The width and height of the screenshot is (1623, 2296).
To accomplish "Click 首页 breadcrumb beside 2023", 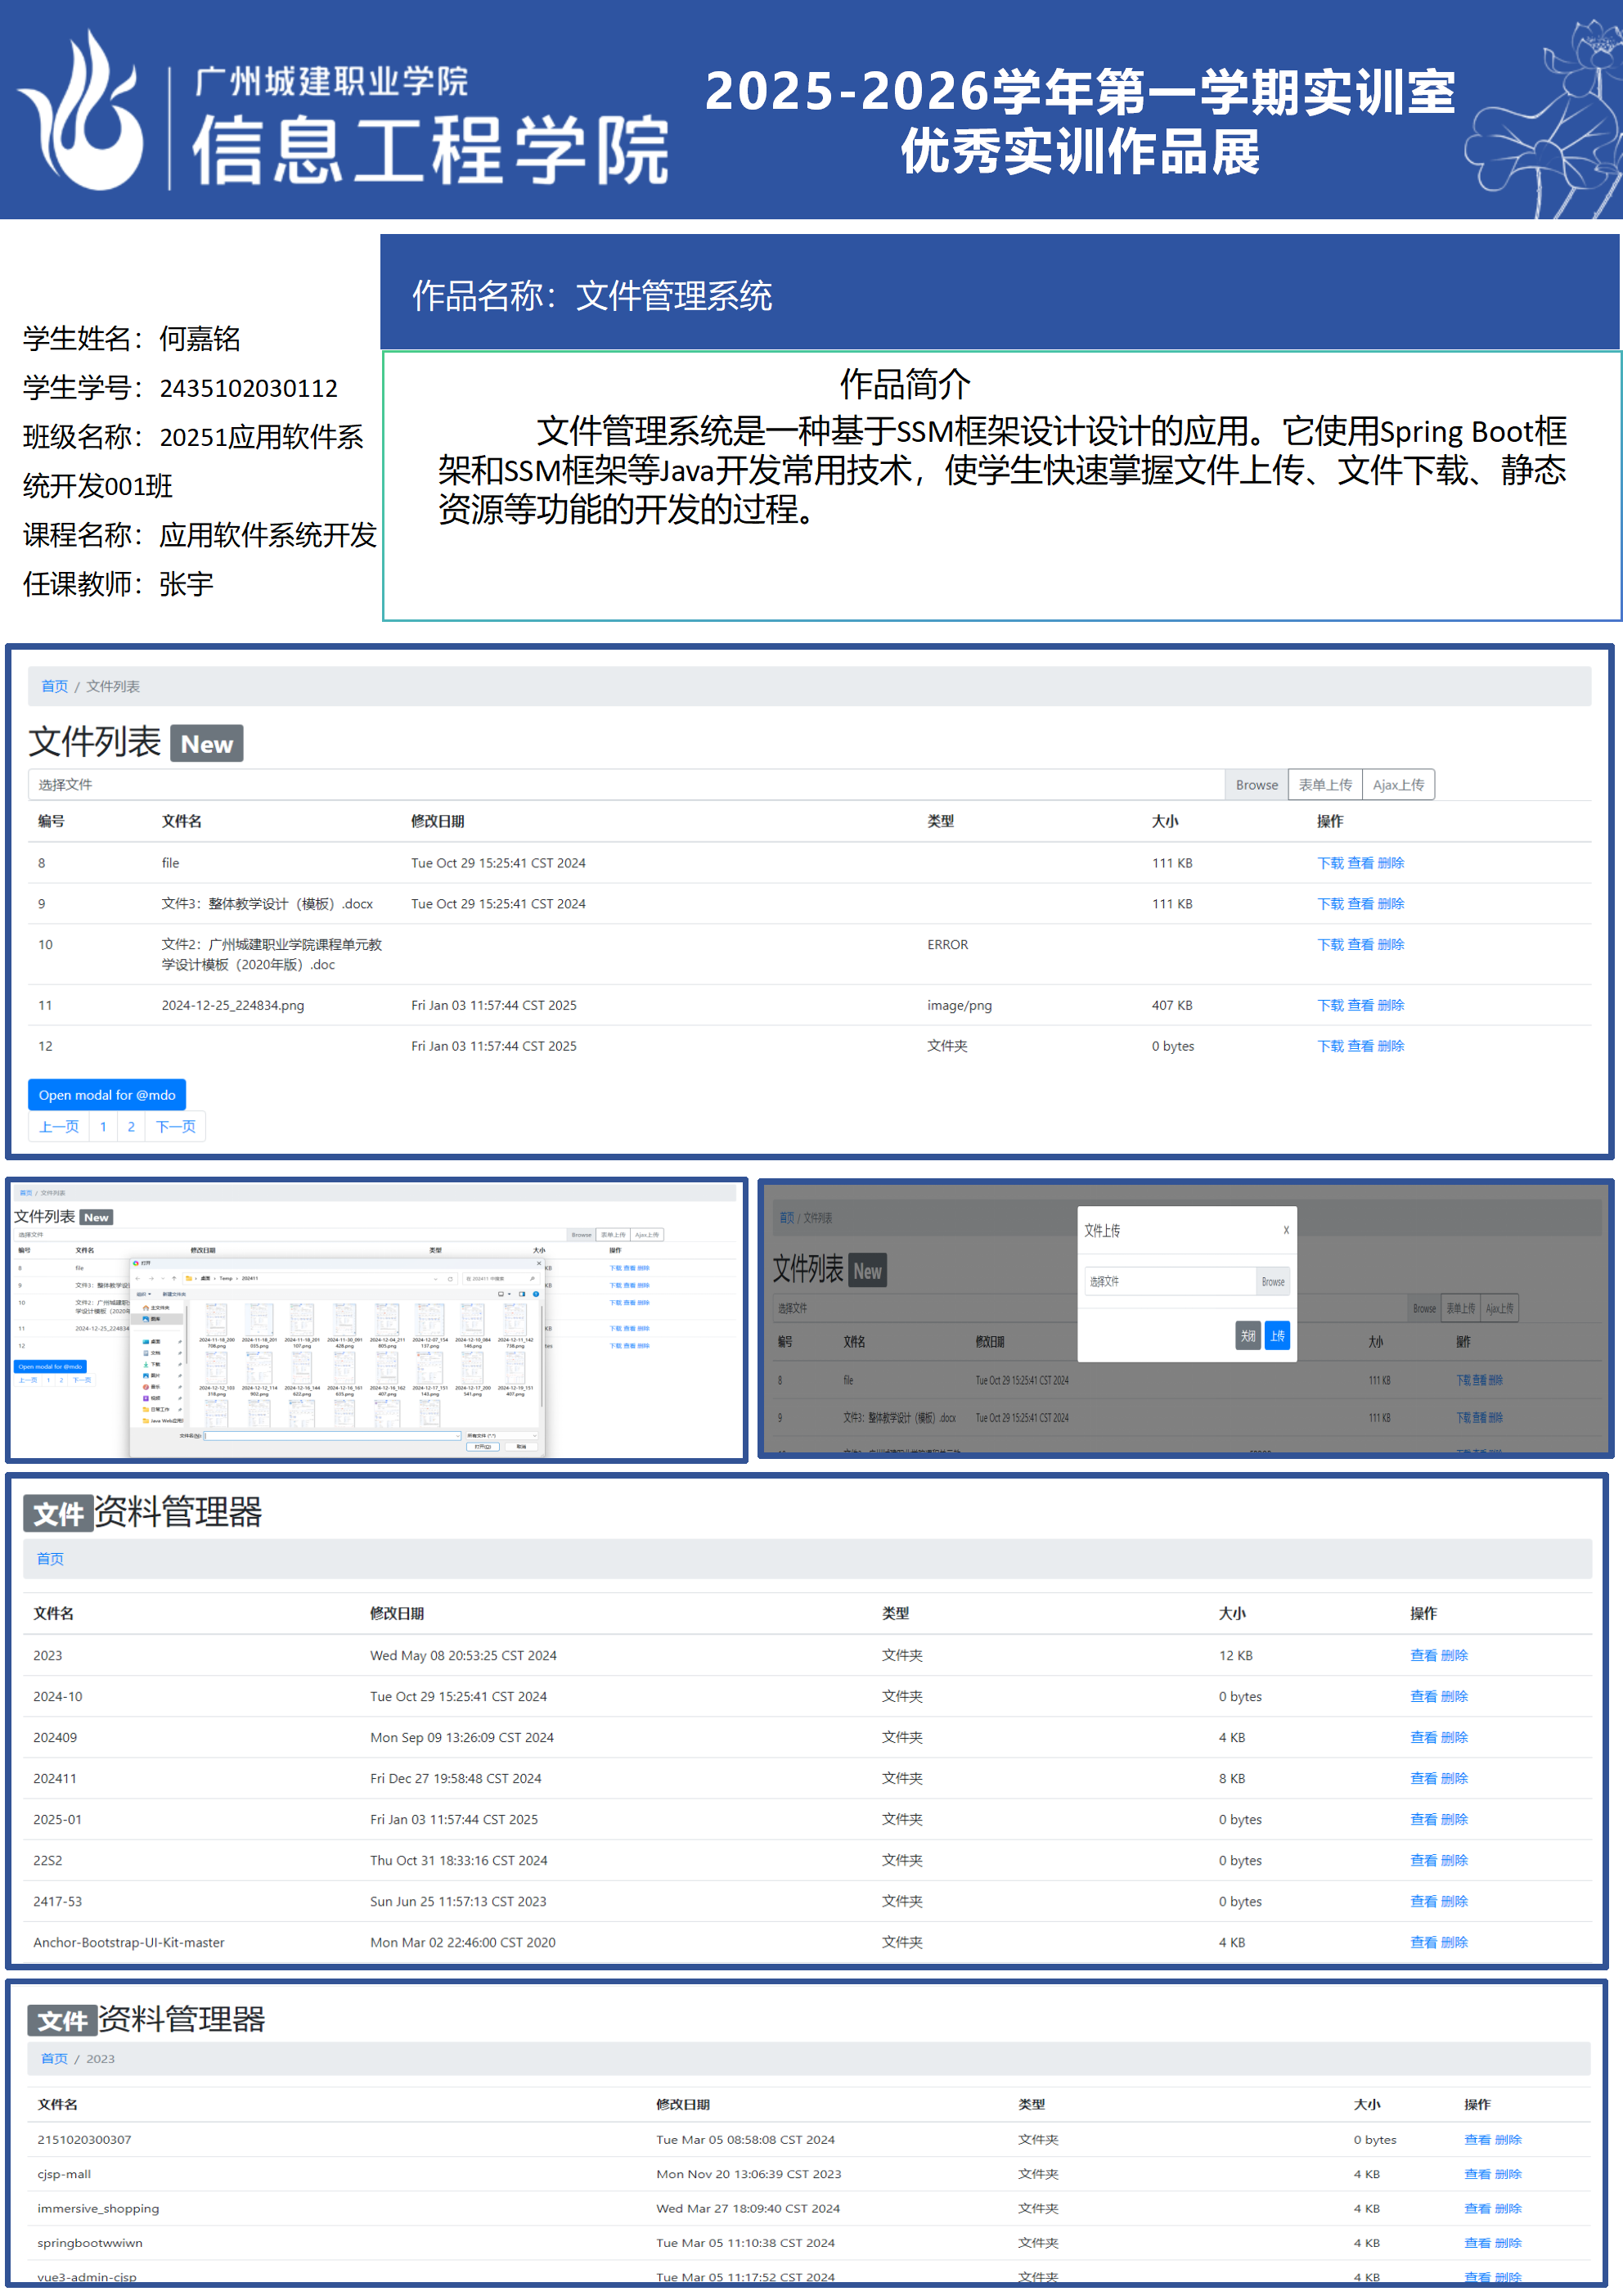I will click(x=54, y=2059).
